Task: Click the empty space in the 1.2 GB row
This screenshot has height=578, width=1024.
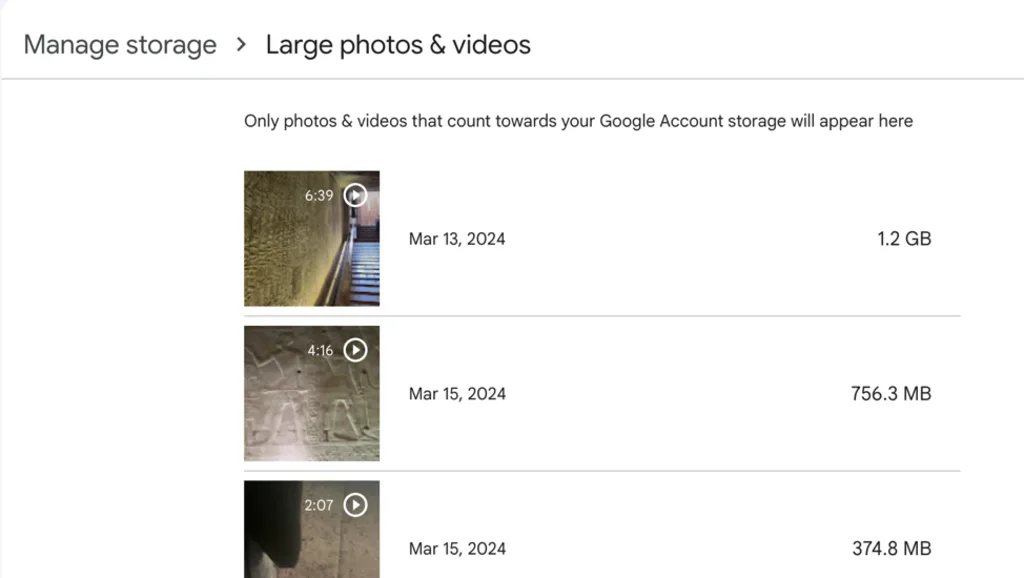Action: pyautogui.click(x=680, y=239)
